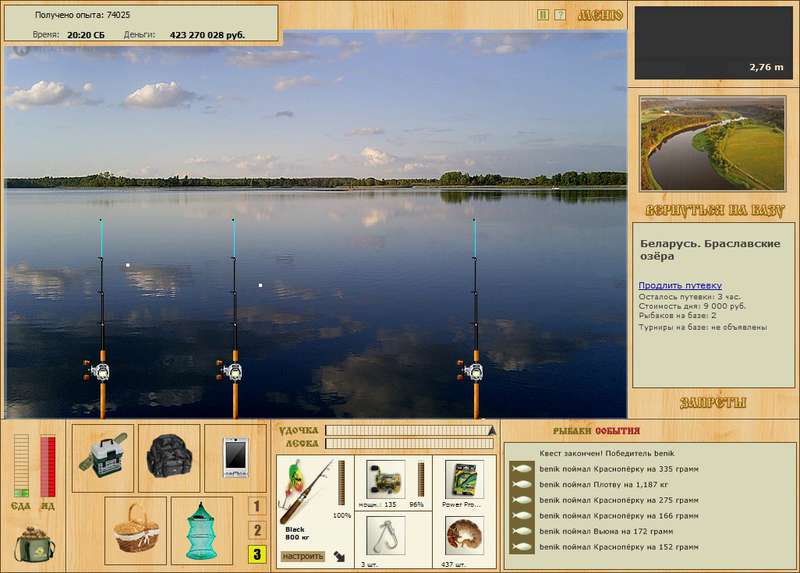Click the pause icon near МЕНЮ
Image resolution: width=800 pixels, height=573 pixels.
[543, 15]
